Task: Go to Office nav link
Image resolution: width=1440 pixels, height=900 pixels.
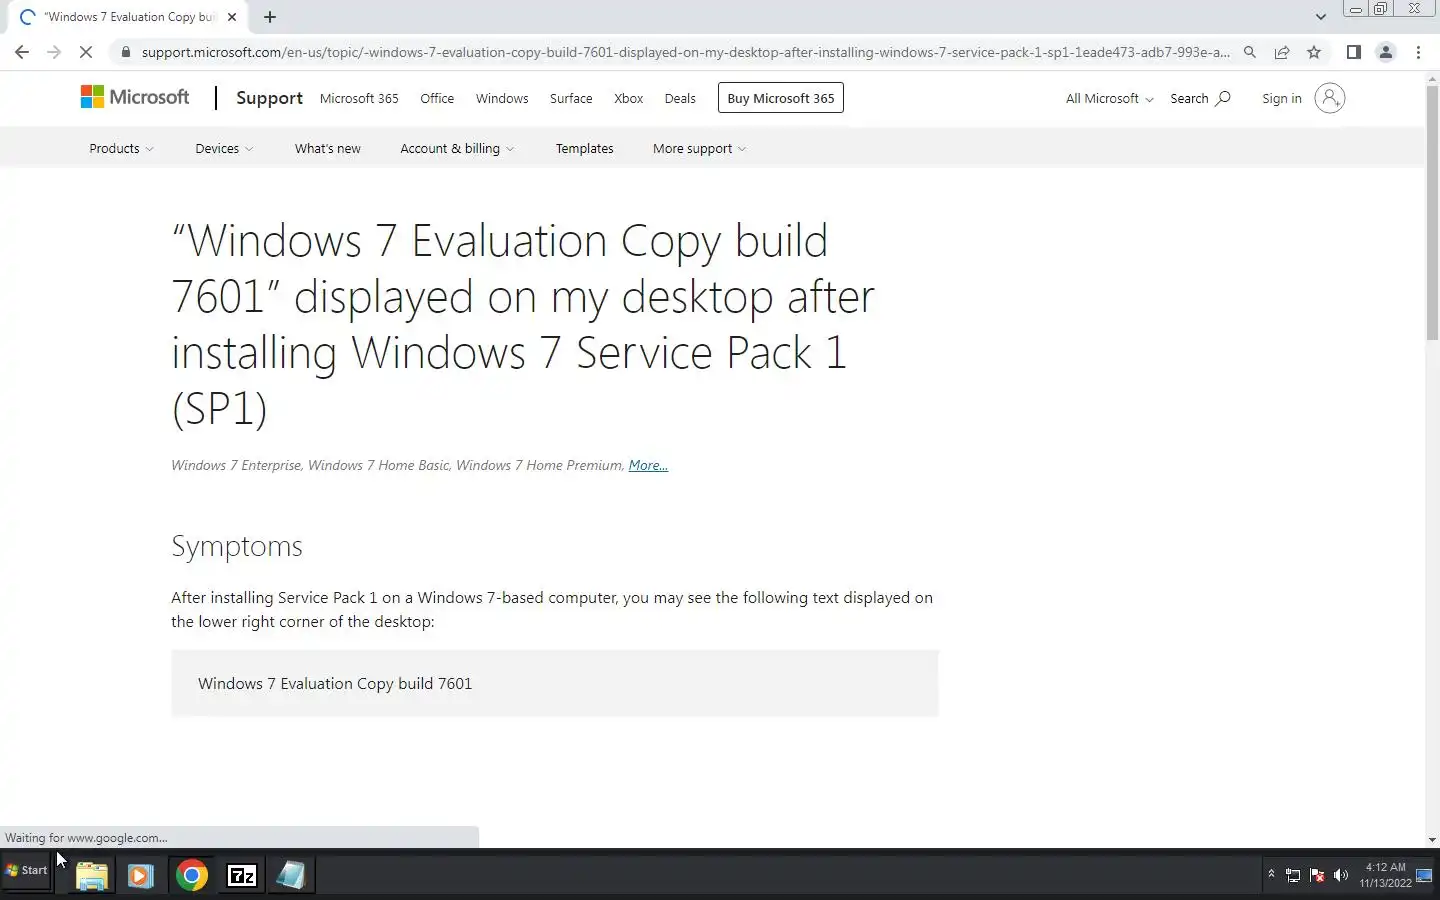Action: click(x=437, y=98)
